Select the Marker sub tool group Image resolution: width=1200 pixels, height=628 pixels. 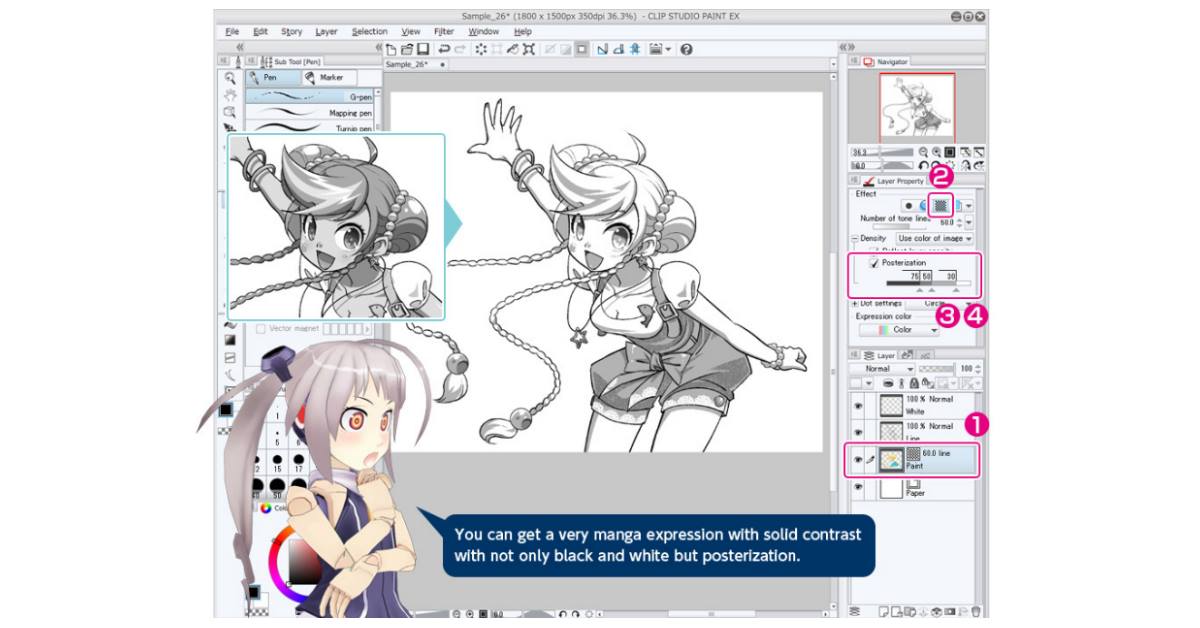click(x=327, y=77)
